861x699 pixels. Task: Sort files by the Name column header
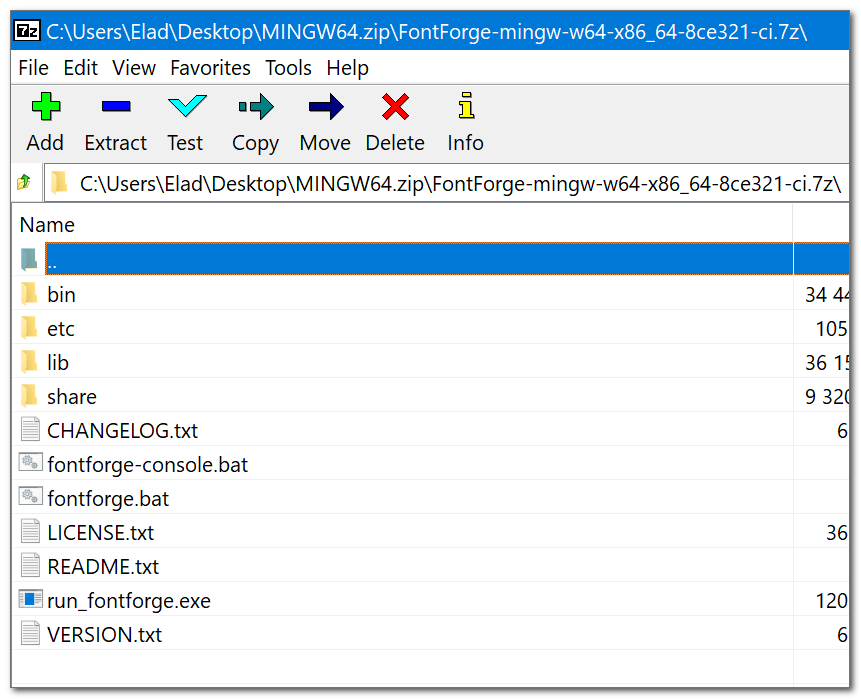[x=47, y=225]
